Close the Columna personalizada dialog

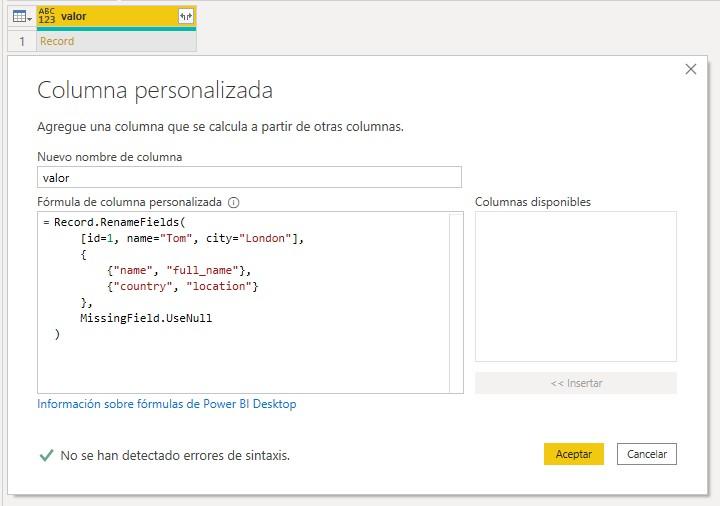[691, 69]
